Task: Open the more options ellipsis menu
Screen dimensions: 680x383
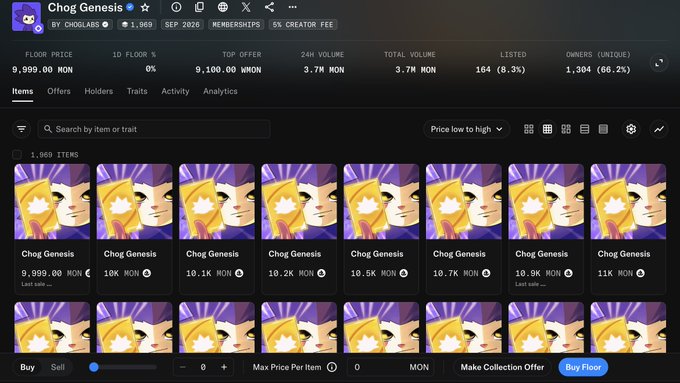Action: tap(293, 7)
